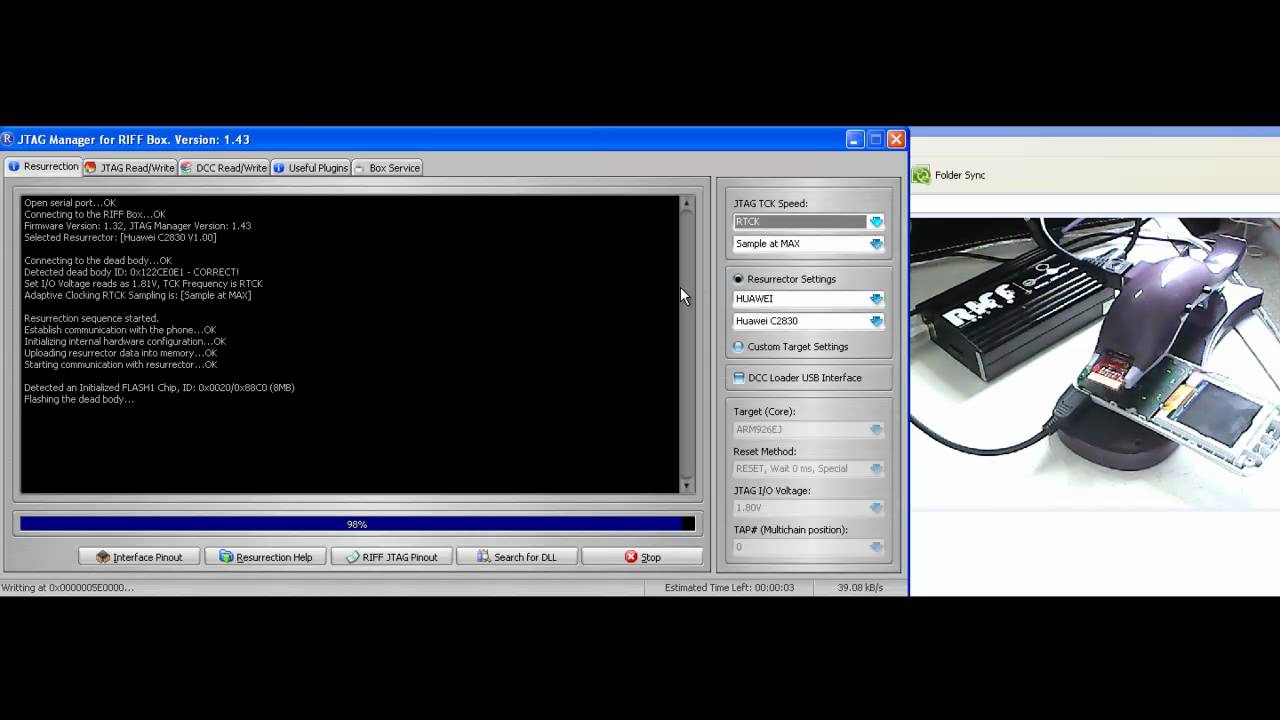Click the 'Writing at 0x0000005E0000...' status text
Image resolution: width=1280 pixels, height=720 pixels.
point(68,588)
